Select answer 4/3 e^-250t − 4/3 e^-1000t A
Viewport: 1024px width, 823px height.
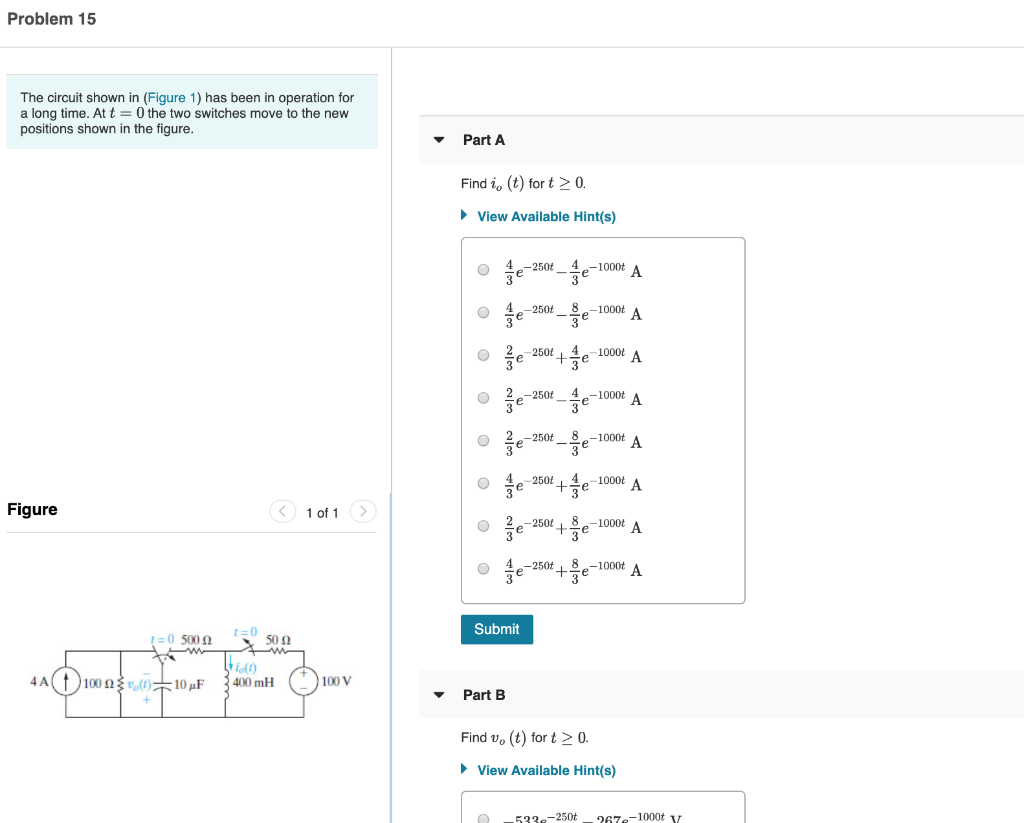(x=483, y=270)
